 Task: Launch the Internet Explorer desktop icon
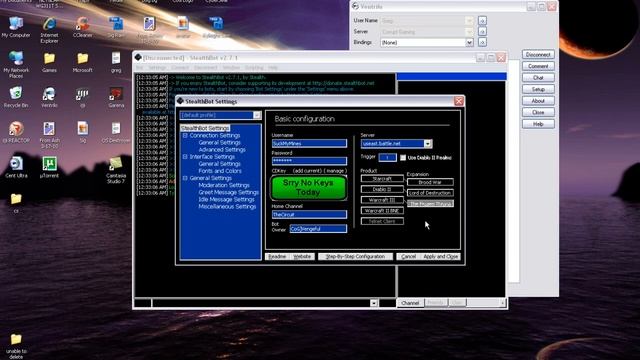[x=49, y=30]
